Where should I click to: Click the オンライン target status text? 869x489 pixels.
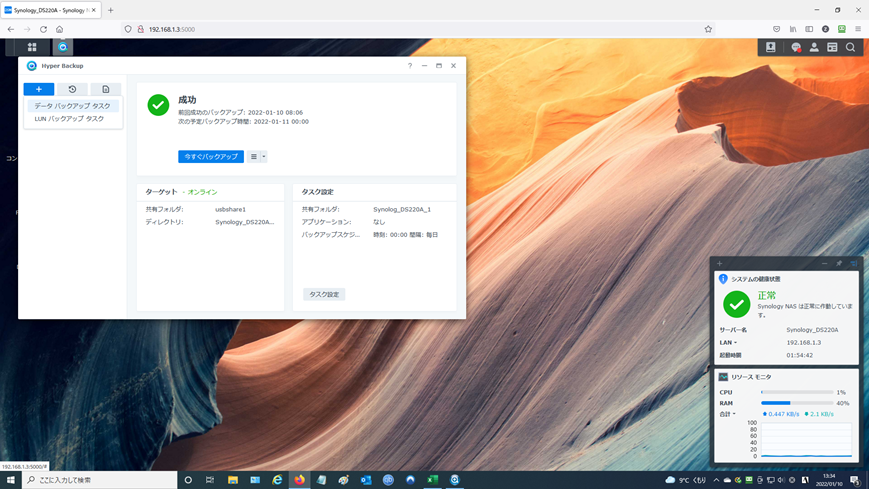202,192
